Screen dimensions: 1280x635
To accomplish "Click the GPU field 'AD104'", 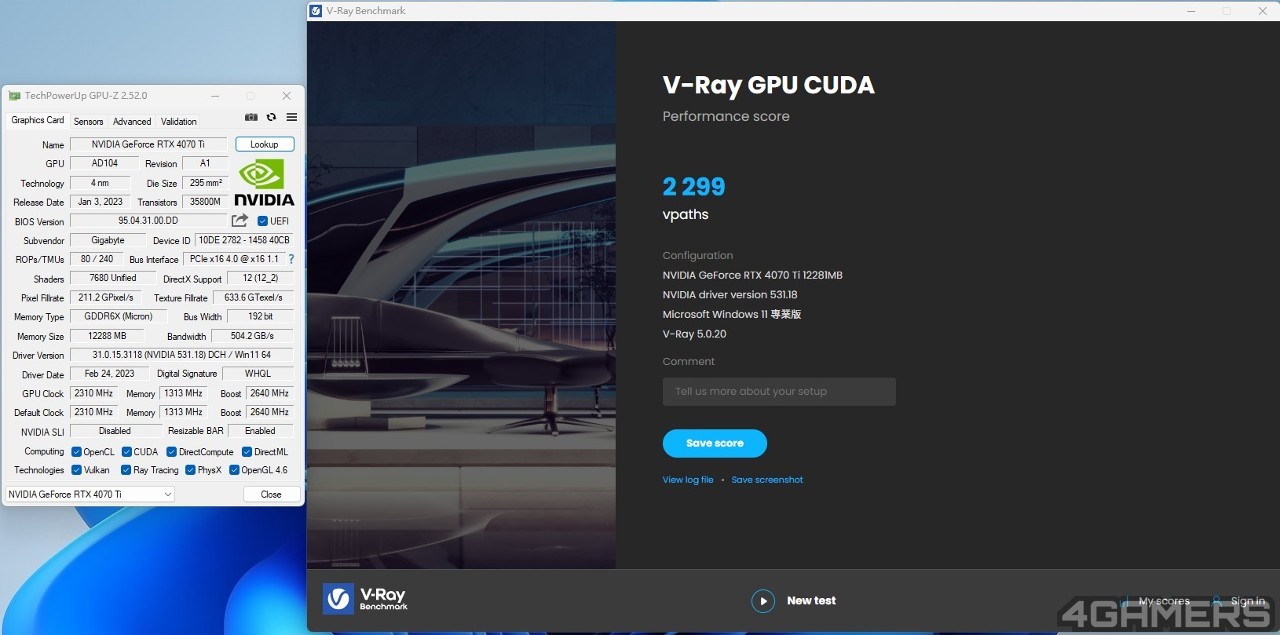I will (x=104, y=163).
